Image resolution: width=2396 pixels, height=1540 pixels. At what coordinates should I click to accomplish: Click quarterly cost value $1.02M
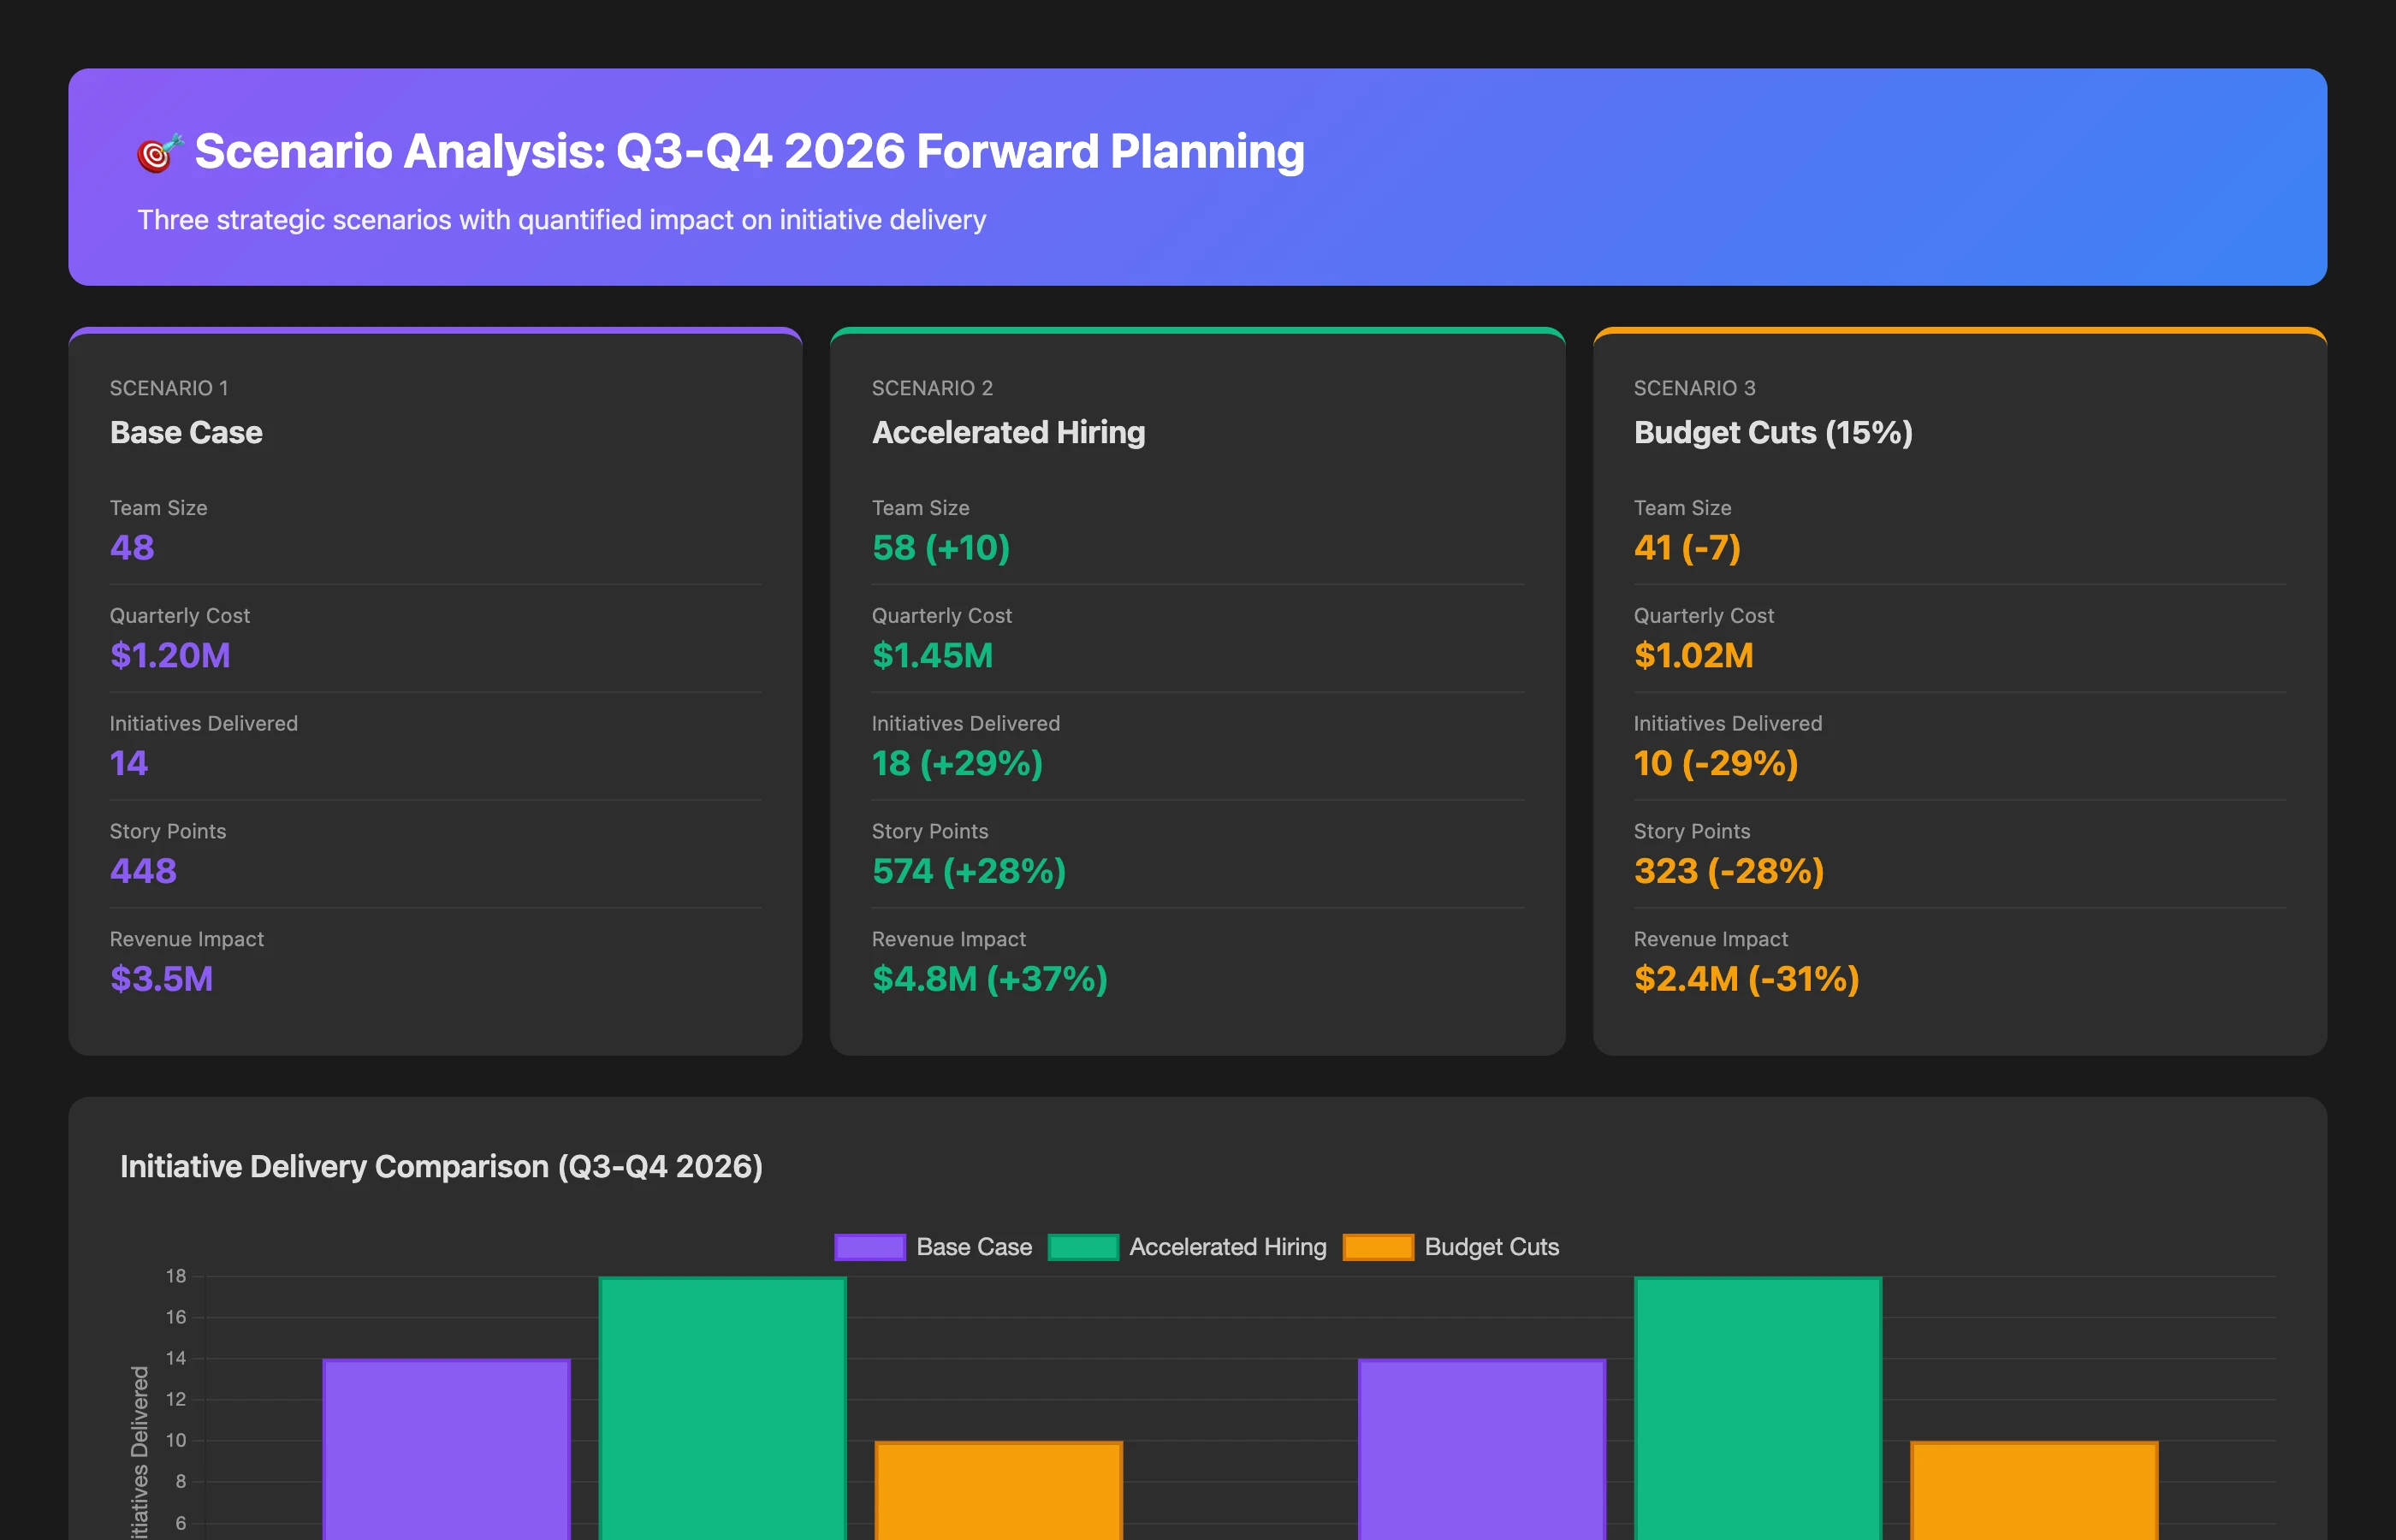[1694, 655]
